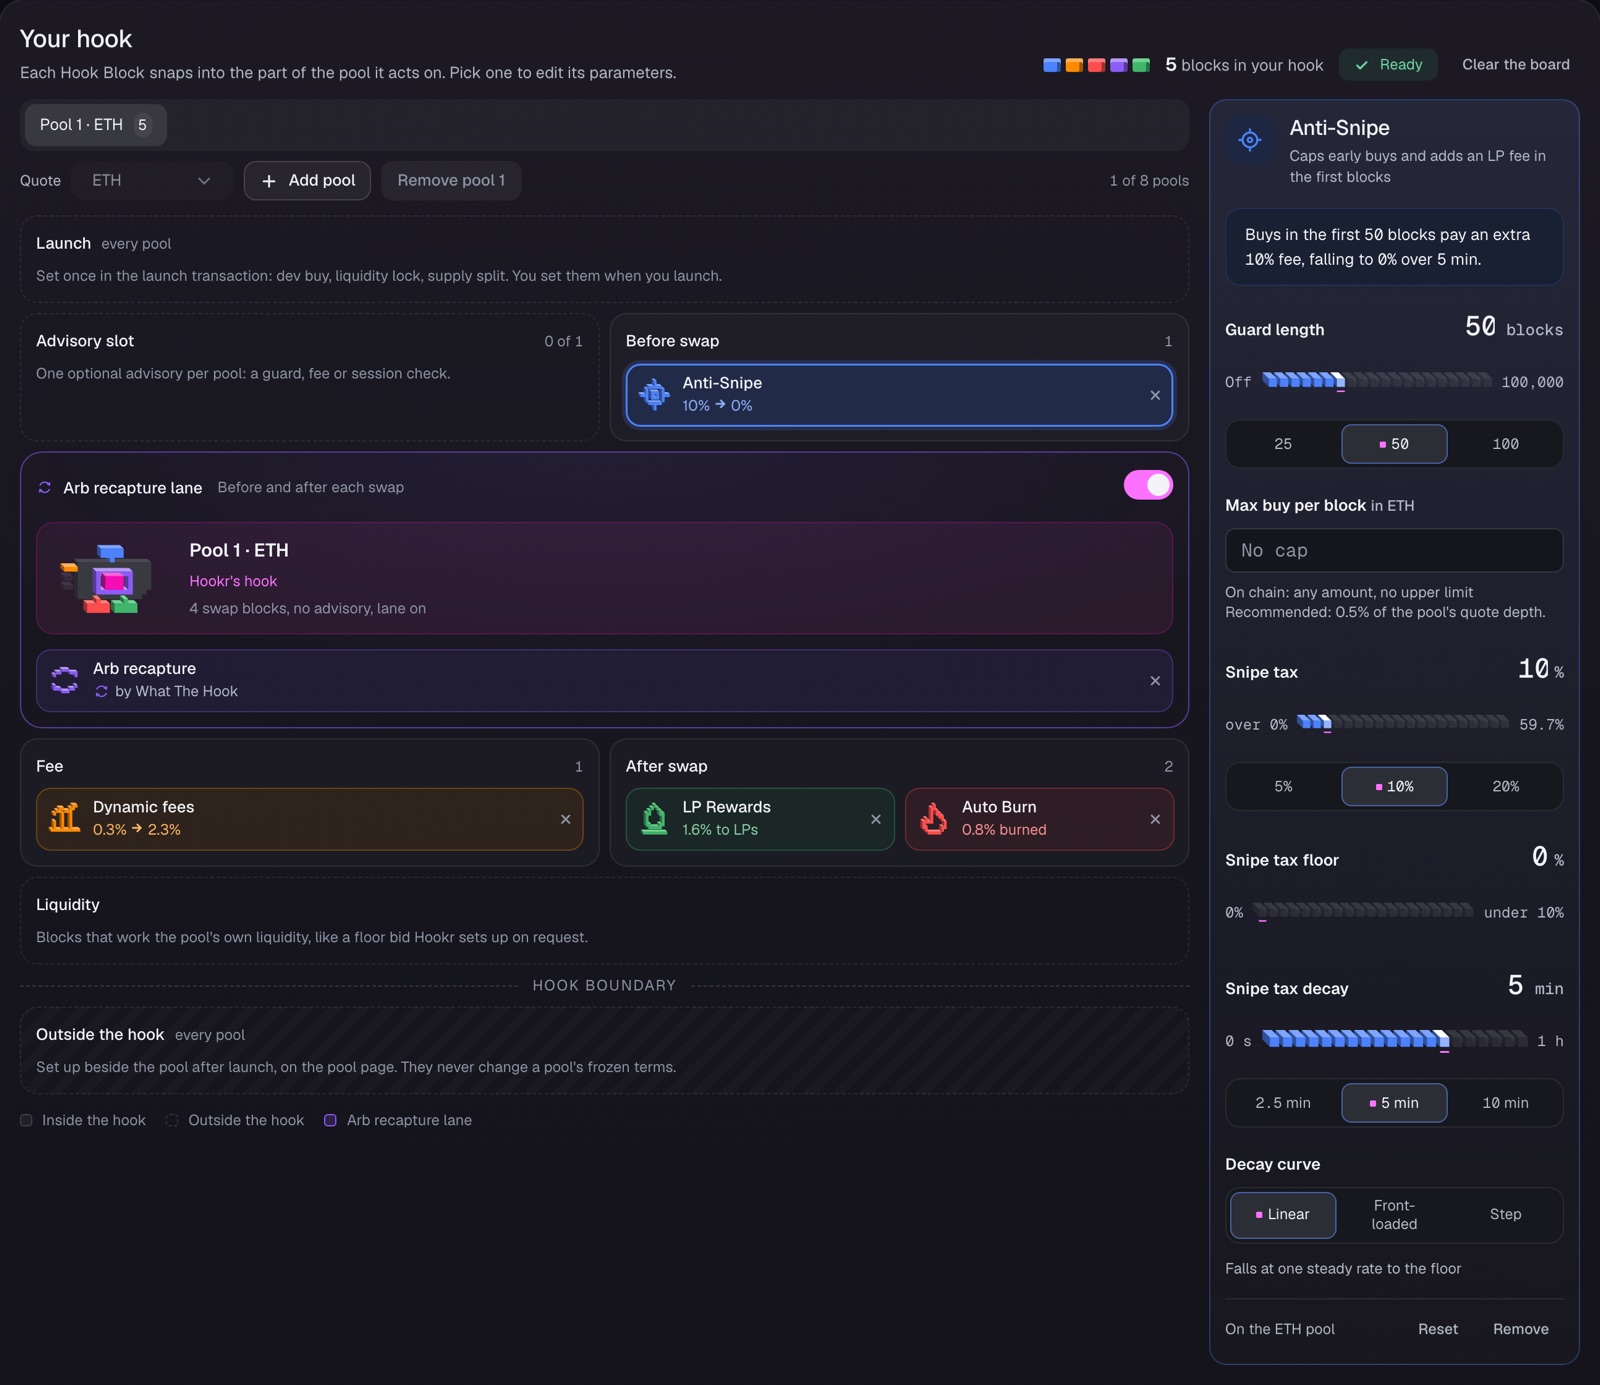This screenshot has height=1385, width=1600.
Task: Click the Auto Burn flame icon
Action: [x=934, y=818]
